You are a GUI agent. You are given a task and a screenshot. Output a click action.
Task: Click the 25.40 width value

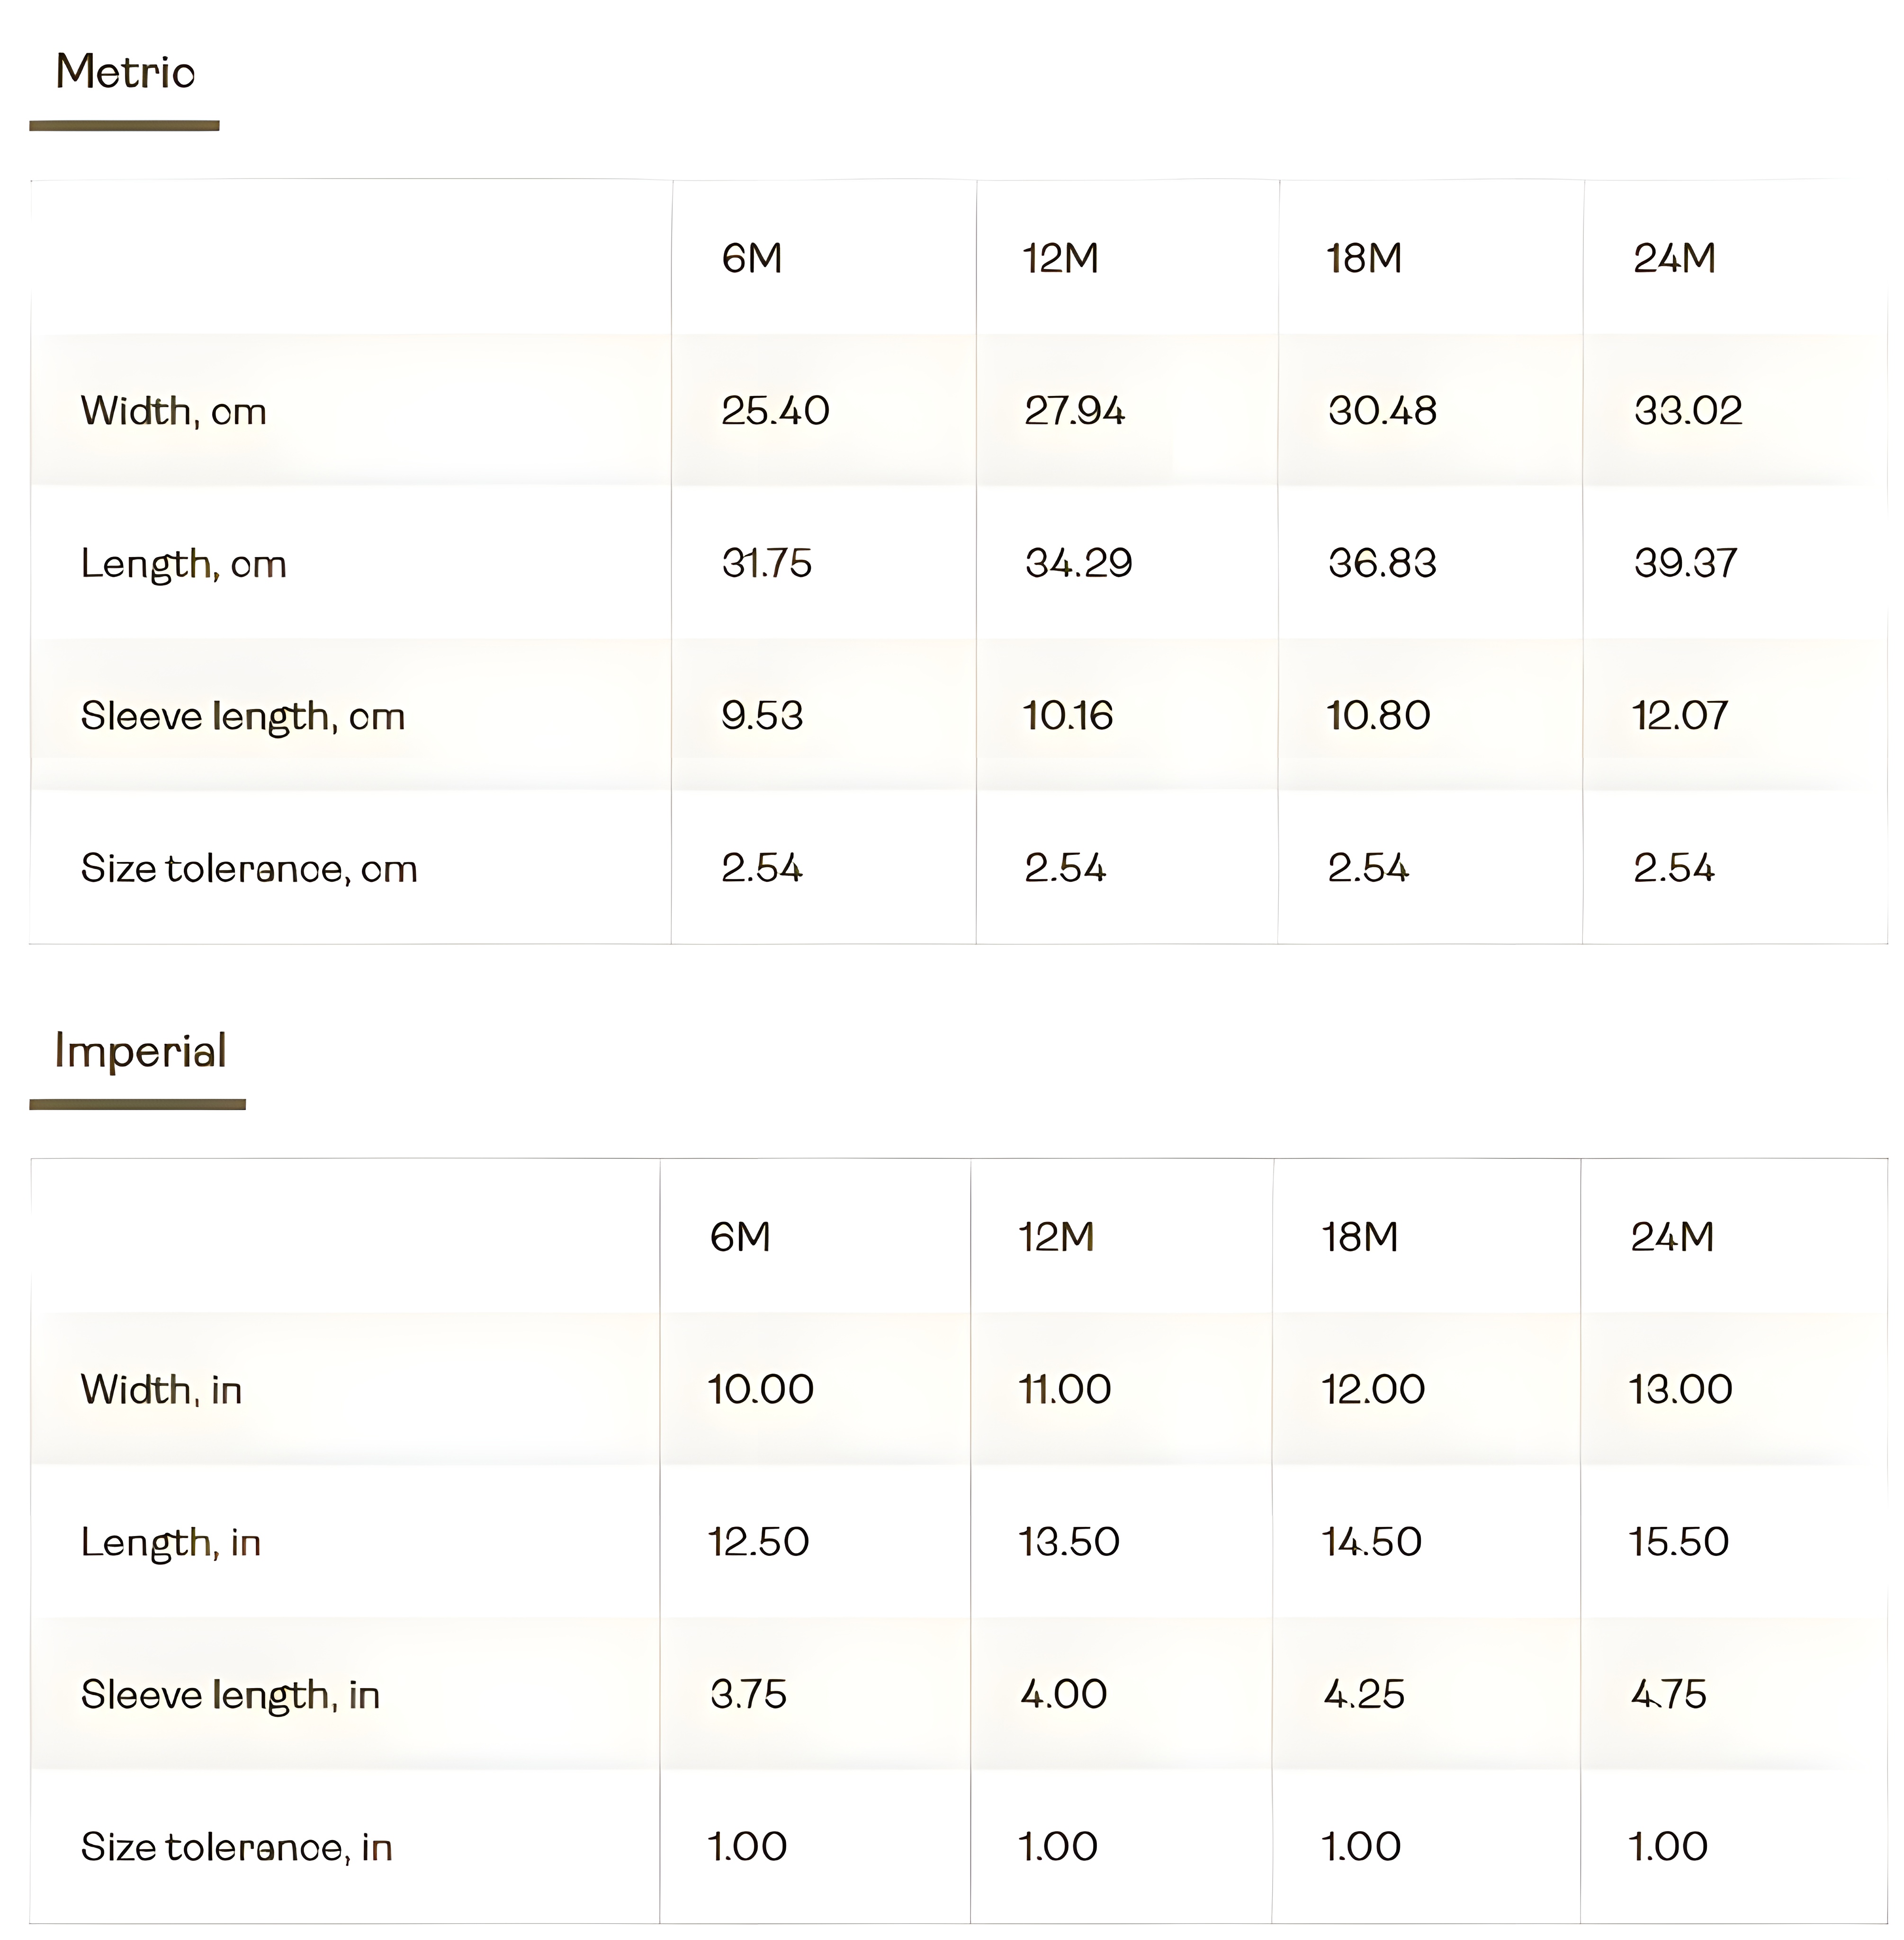click(775, 411)
